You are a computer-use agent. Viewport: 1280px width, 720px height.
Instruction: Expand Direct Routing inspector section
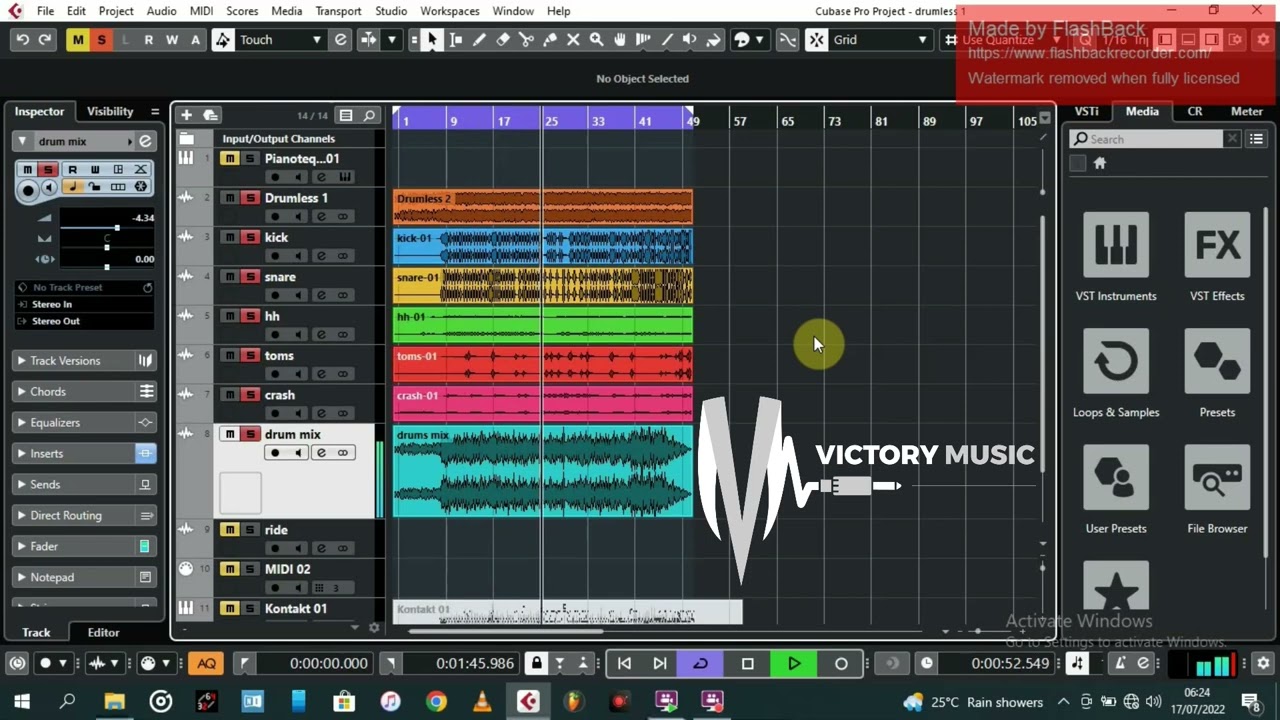[85, 516]
